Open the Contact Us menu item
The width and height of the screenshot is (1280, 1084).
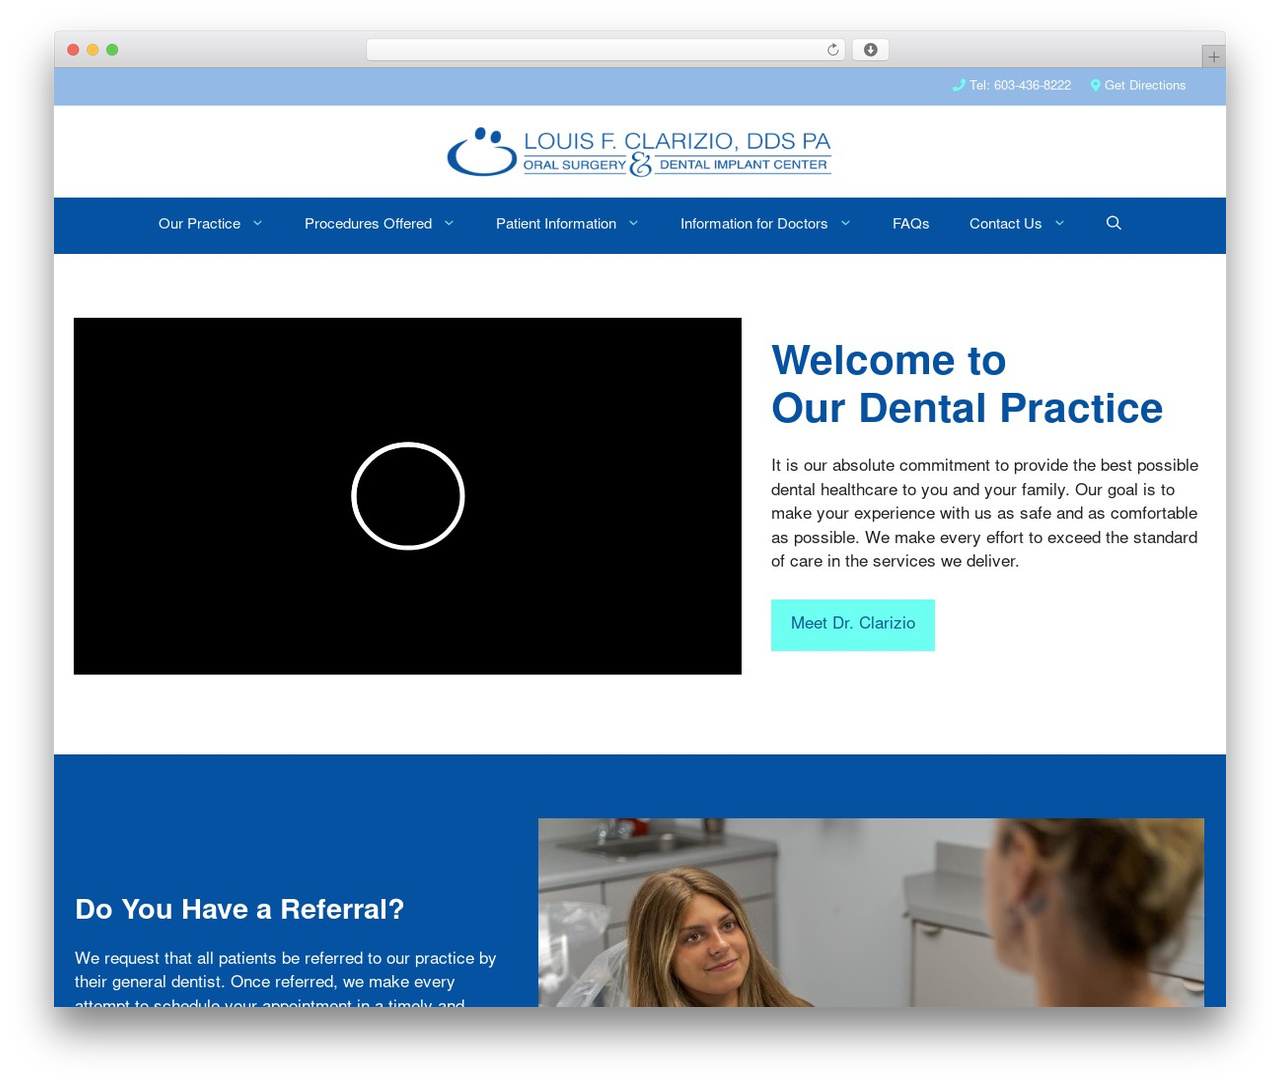1005,224
